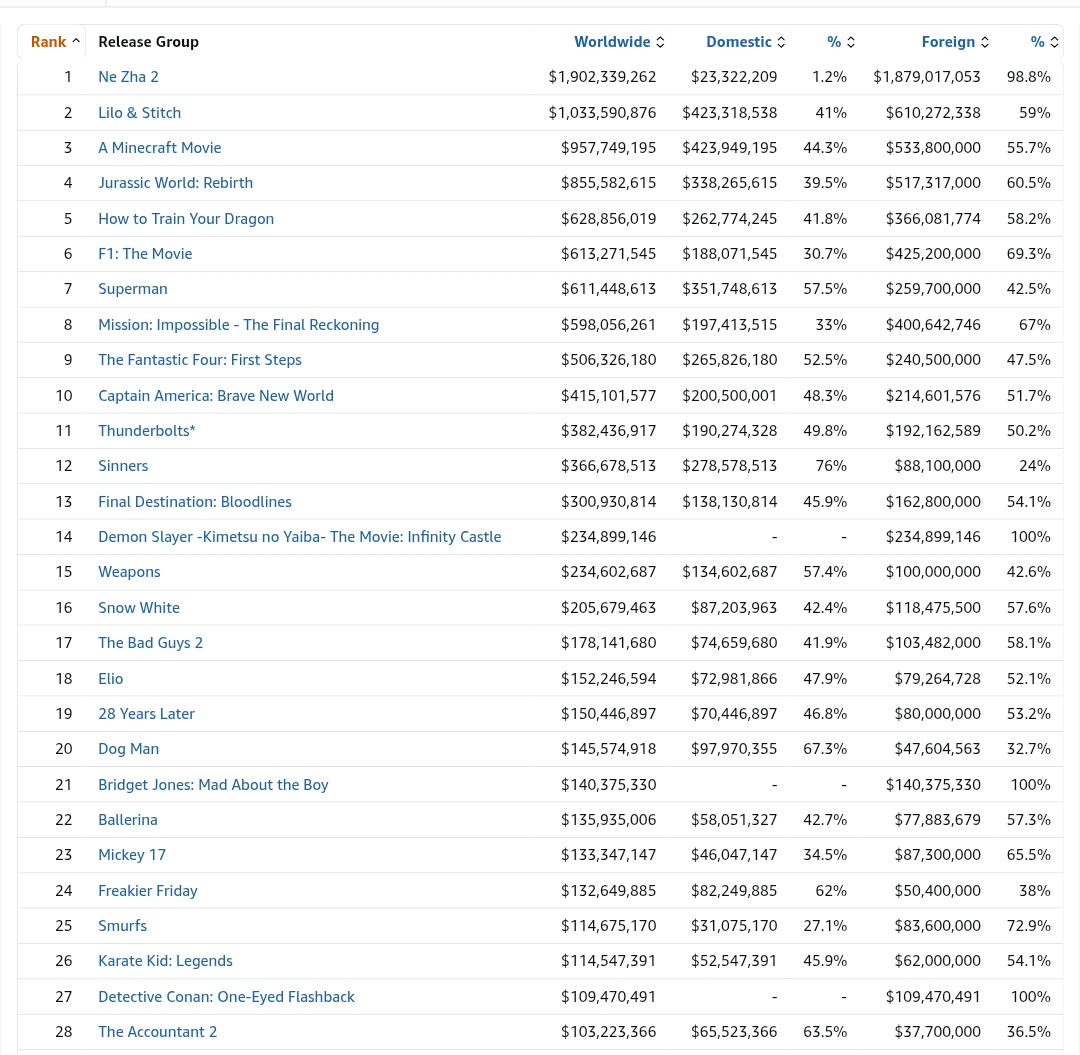Open Captain America: Brave New World link

[216, 396]
